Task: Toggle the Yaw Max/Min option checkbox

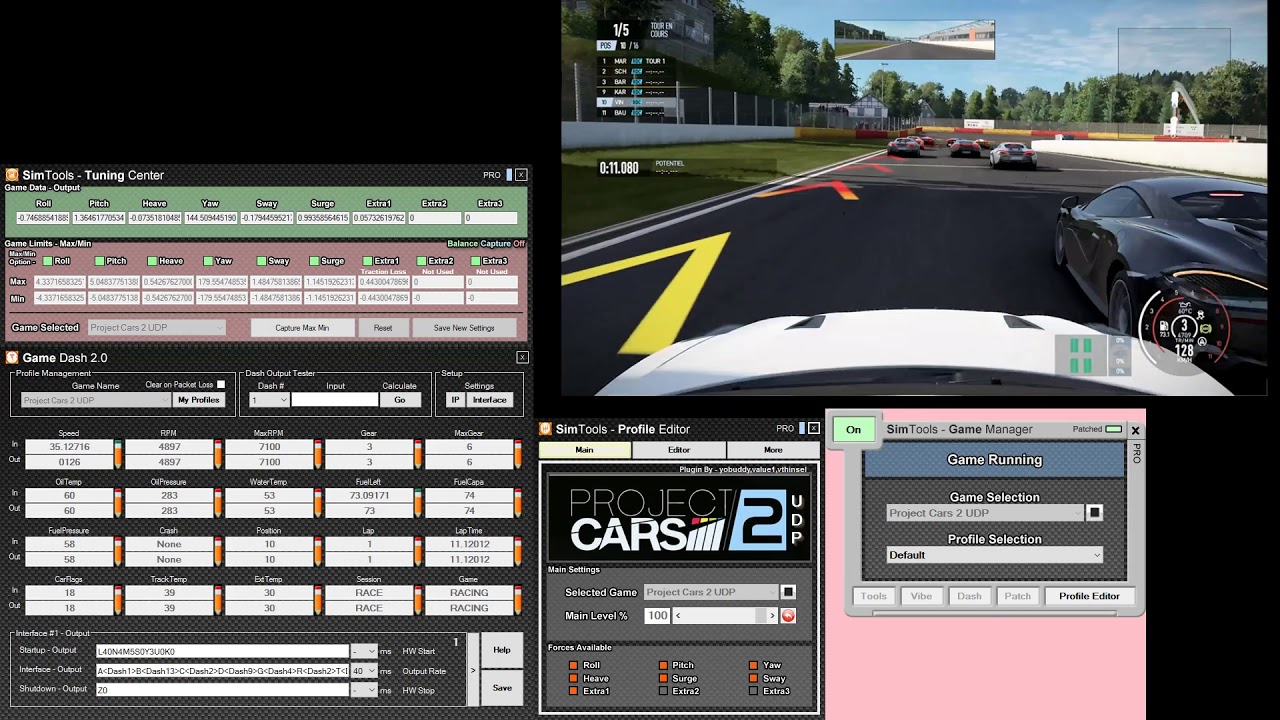Action: (207, 261)
